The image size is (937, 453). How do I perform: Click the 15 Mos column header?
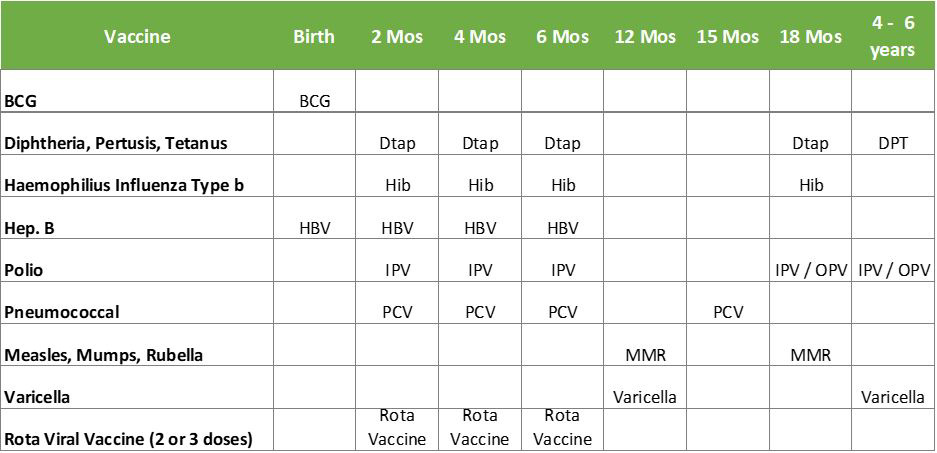click(x=727, y=37)
